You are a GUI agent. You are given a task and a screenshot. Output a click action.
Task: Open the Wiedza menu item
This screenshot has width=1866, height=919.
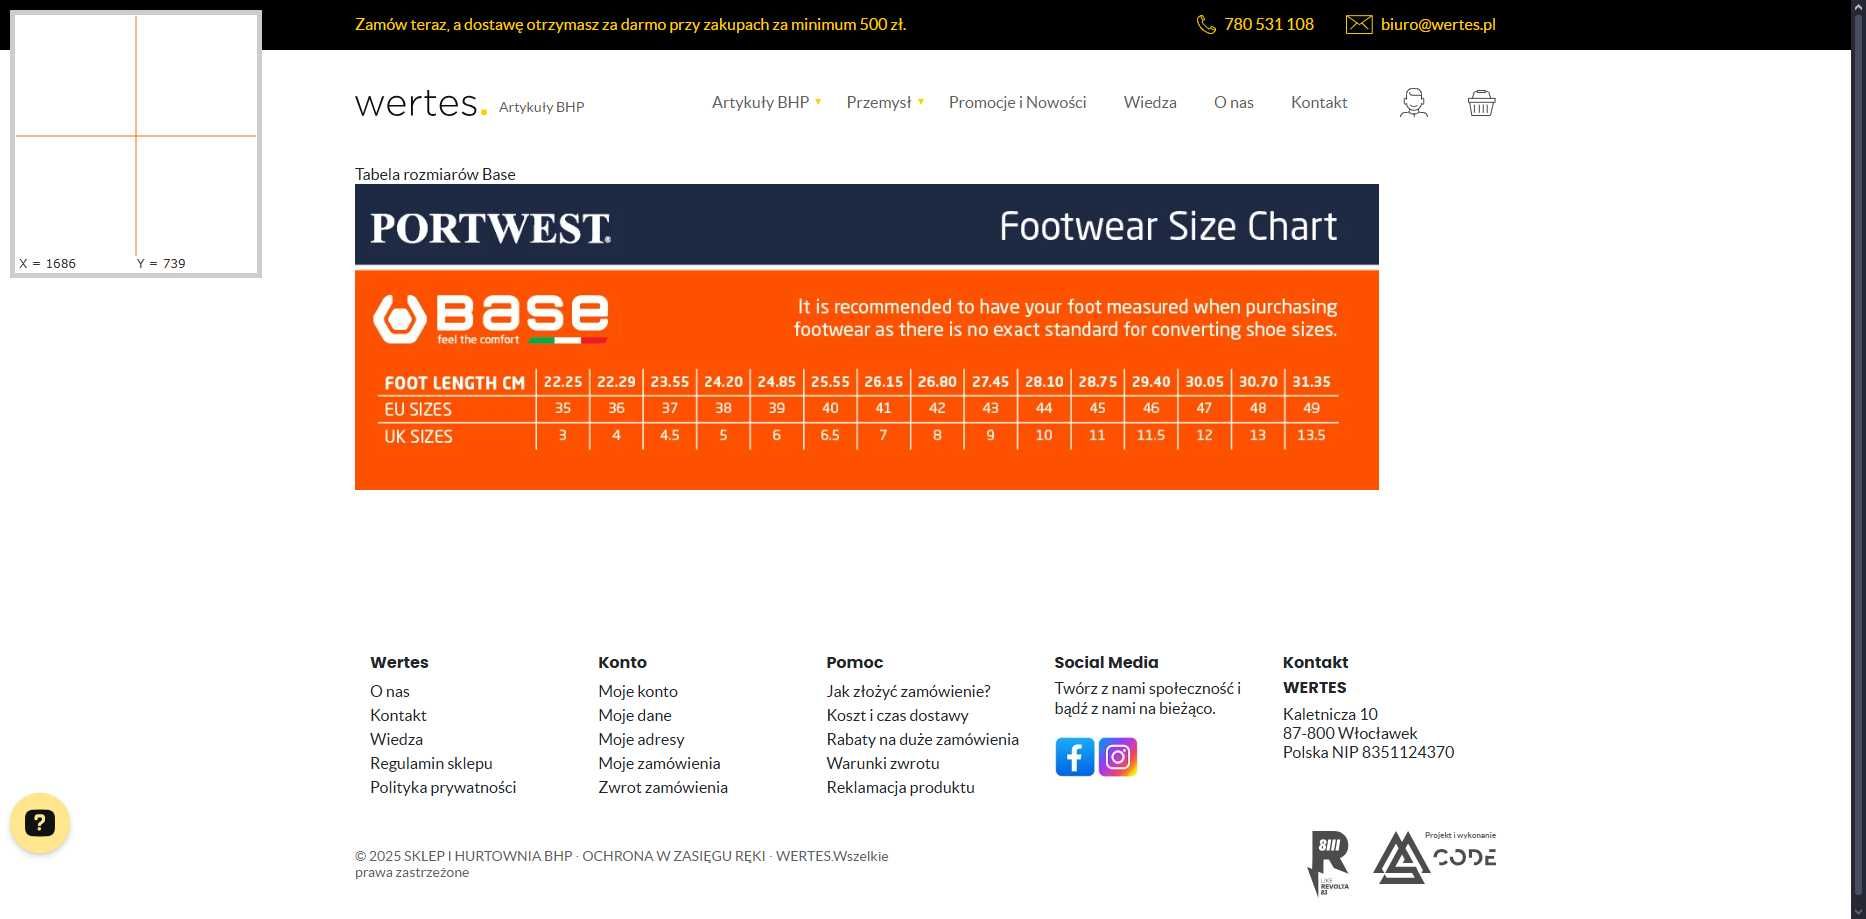1150,102
